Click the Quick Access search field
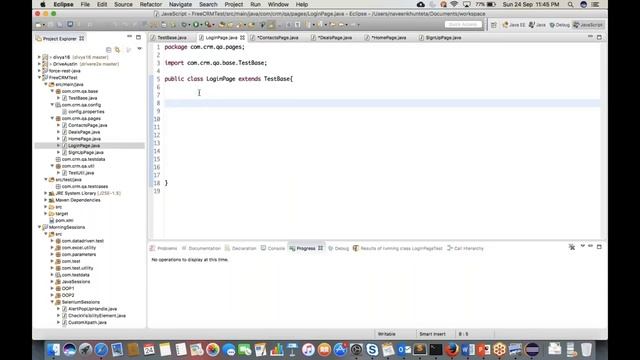This screenshot has width=640, height=360. pos(463,25)
